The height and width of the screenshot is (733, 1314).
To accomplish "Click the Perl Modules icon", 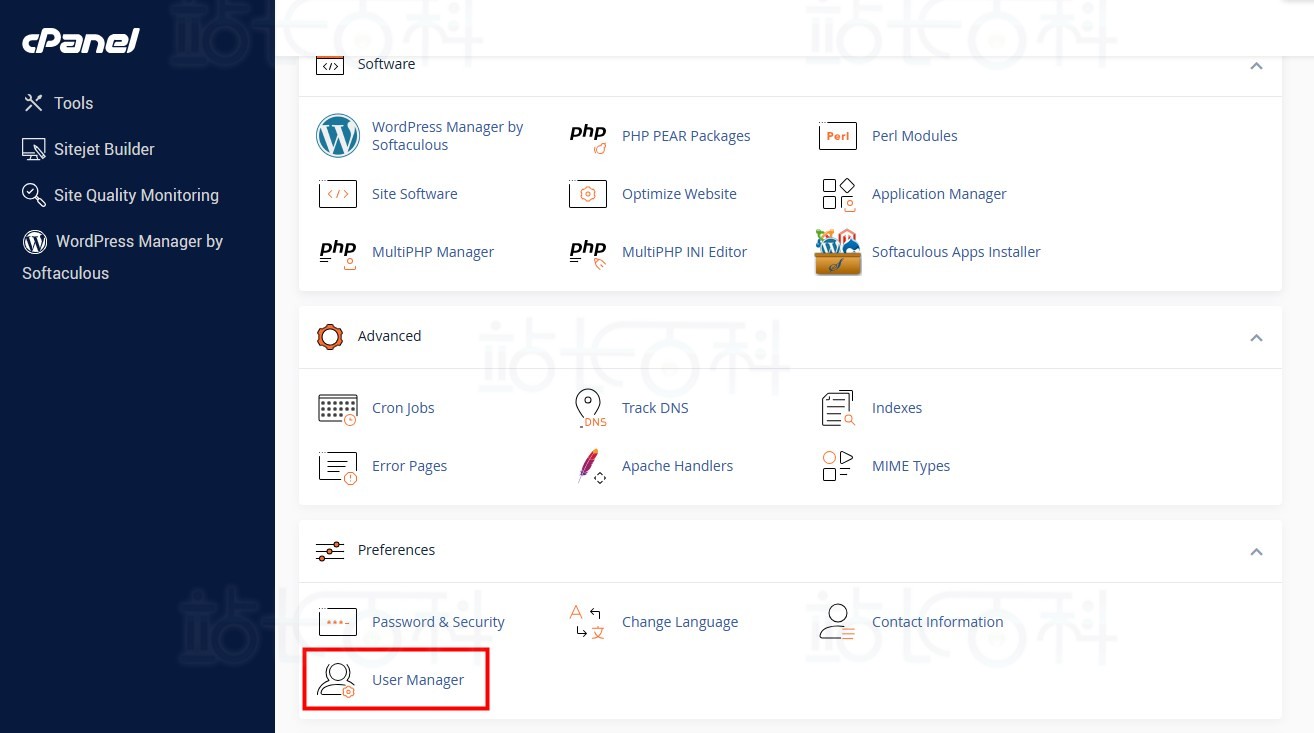I will pyautogui.click(x=838, y=136).
